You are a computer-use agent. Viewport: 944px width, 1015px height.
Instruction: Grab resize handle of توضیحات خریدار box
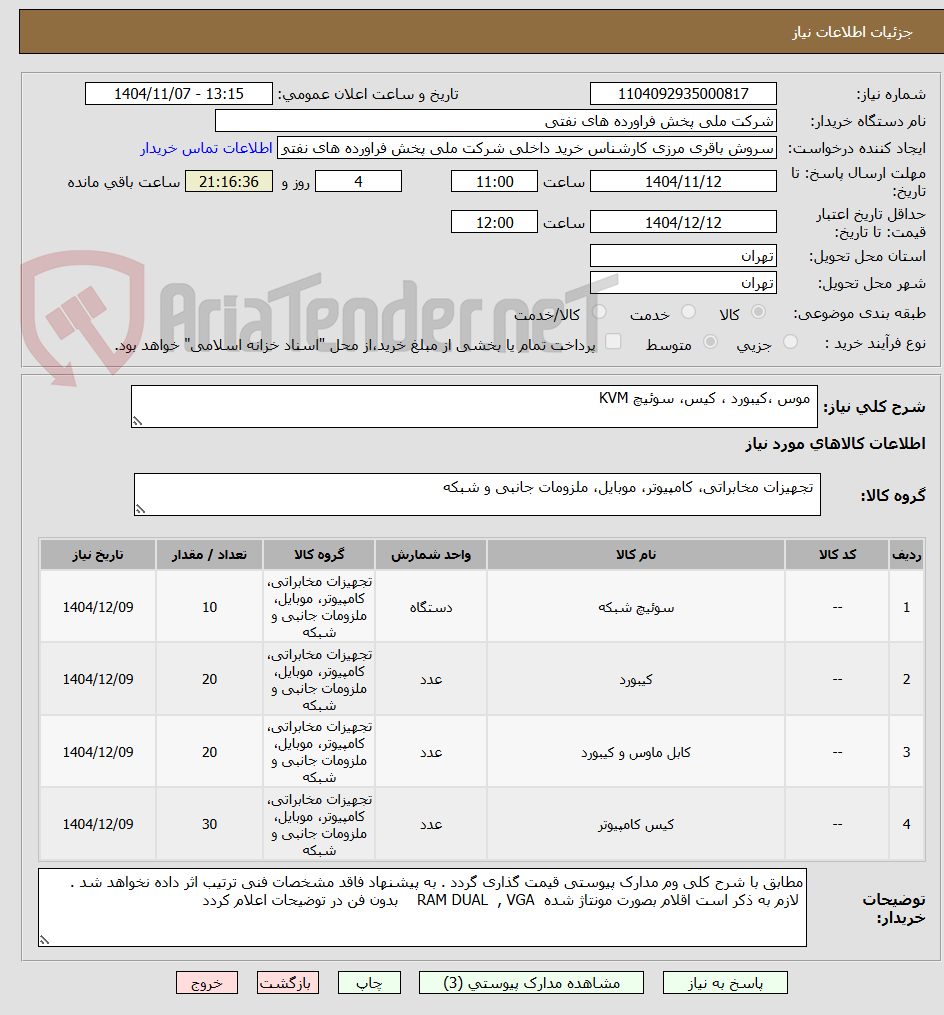(44, 940)
